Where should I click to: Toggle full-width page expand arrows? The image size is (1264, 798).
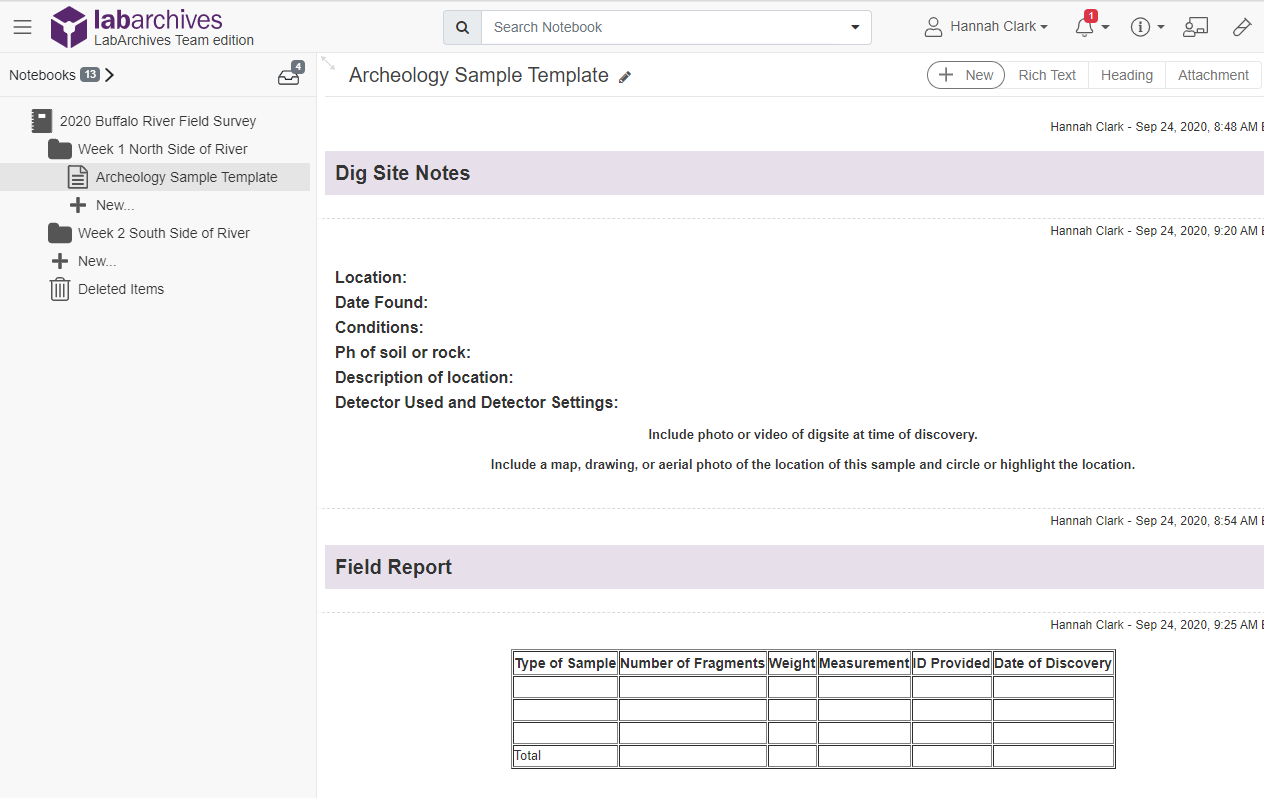tap(328, 63)
